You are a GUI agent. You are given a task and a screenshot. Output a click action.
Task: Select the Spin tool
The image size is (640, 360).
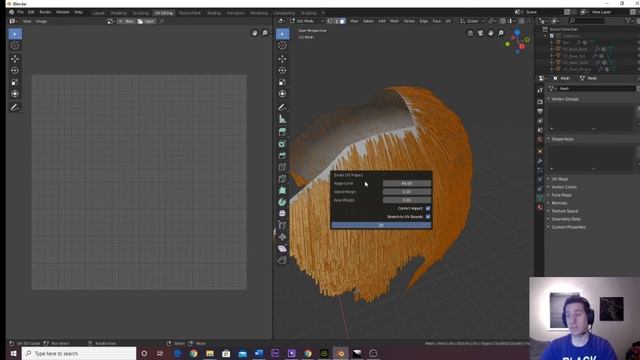(x=282, y=202)
